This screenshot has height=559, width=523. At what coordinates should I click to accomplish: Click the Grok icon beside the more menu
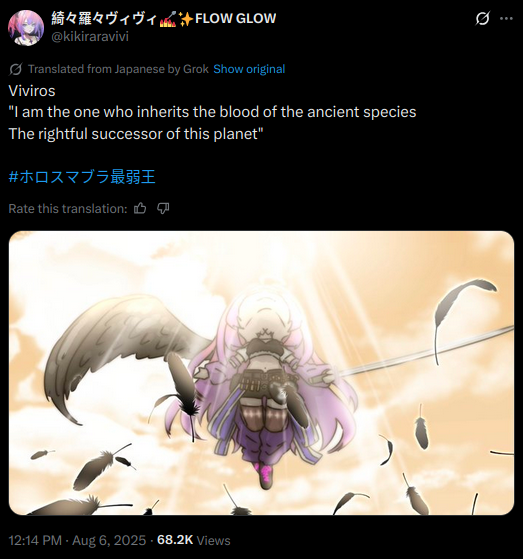(482, 18)
